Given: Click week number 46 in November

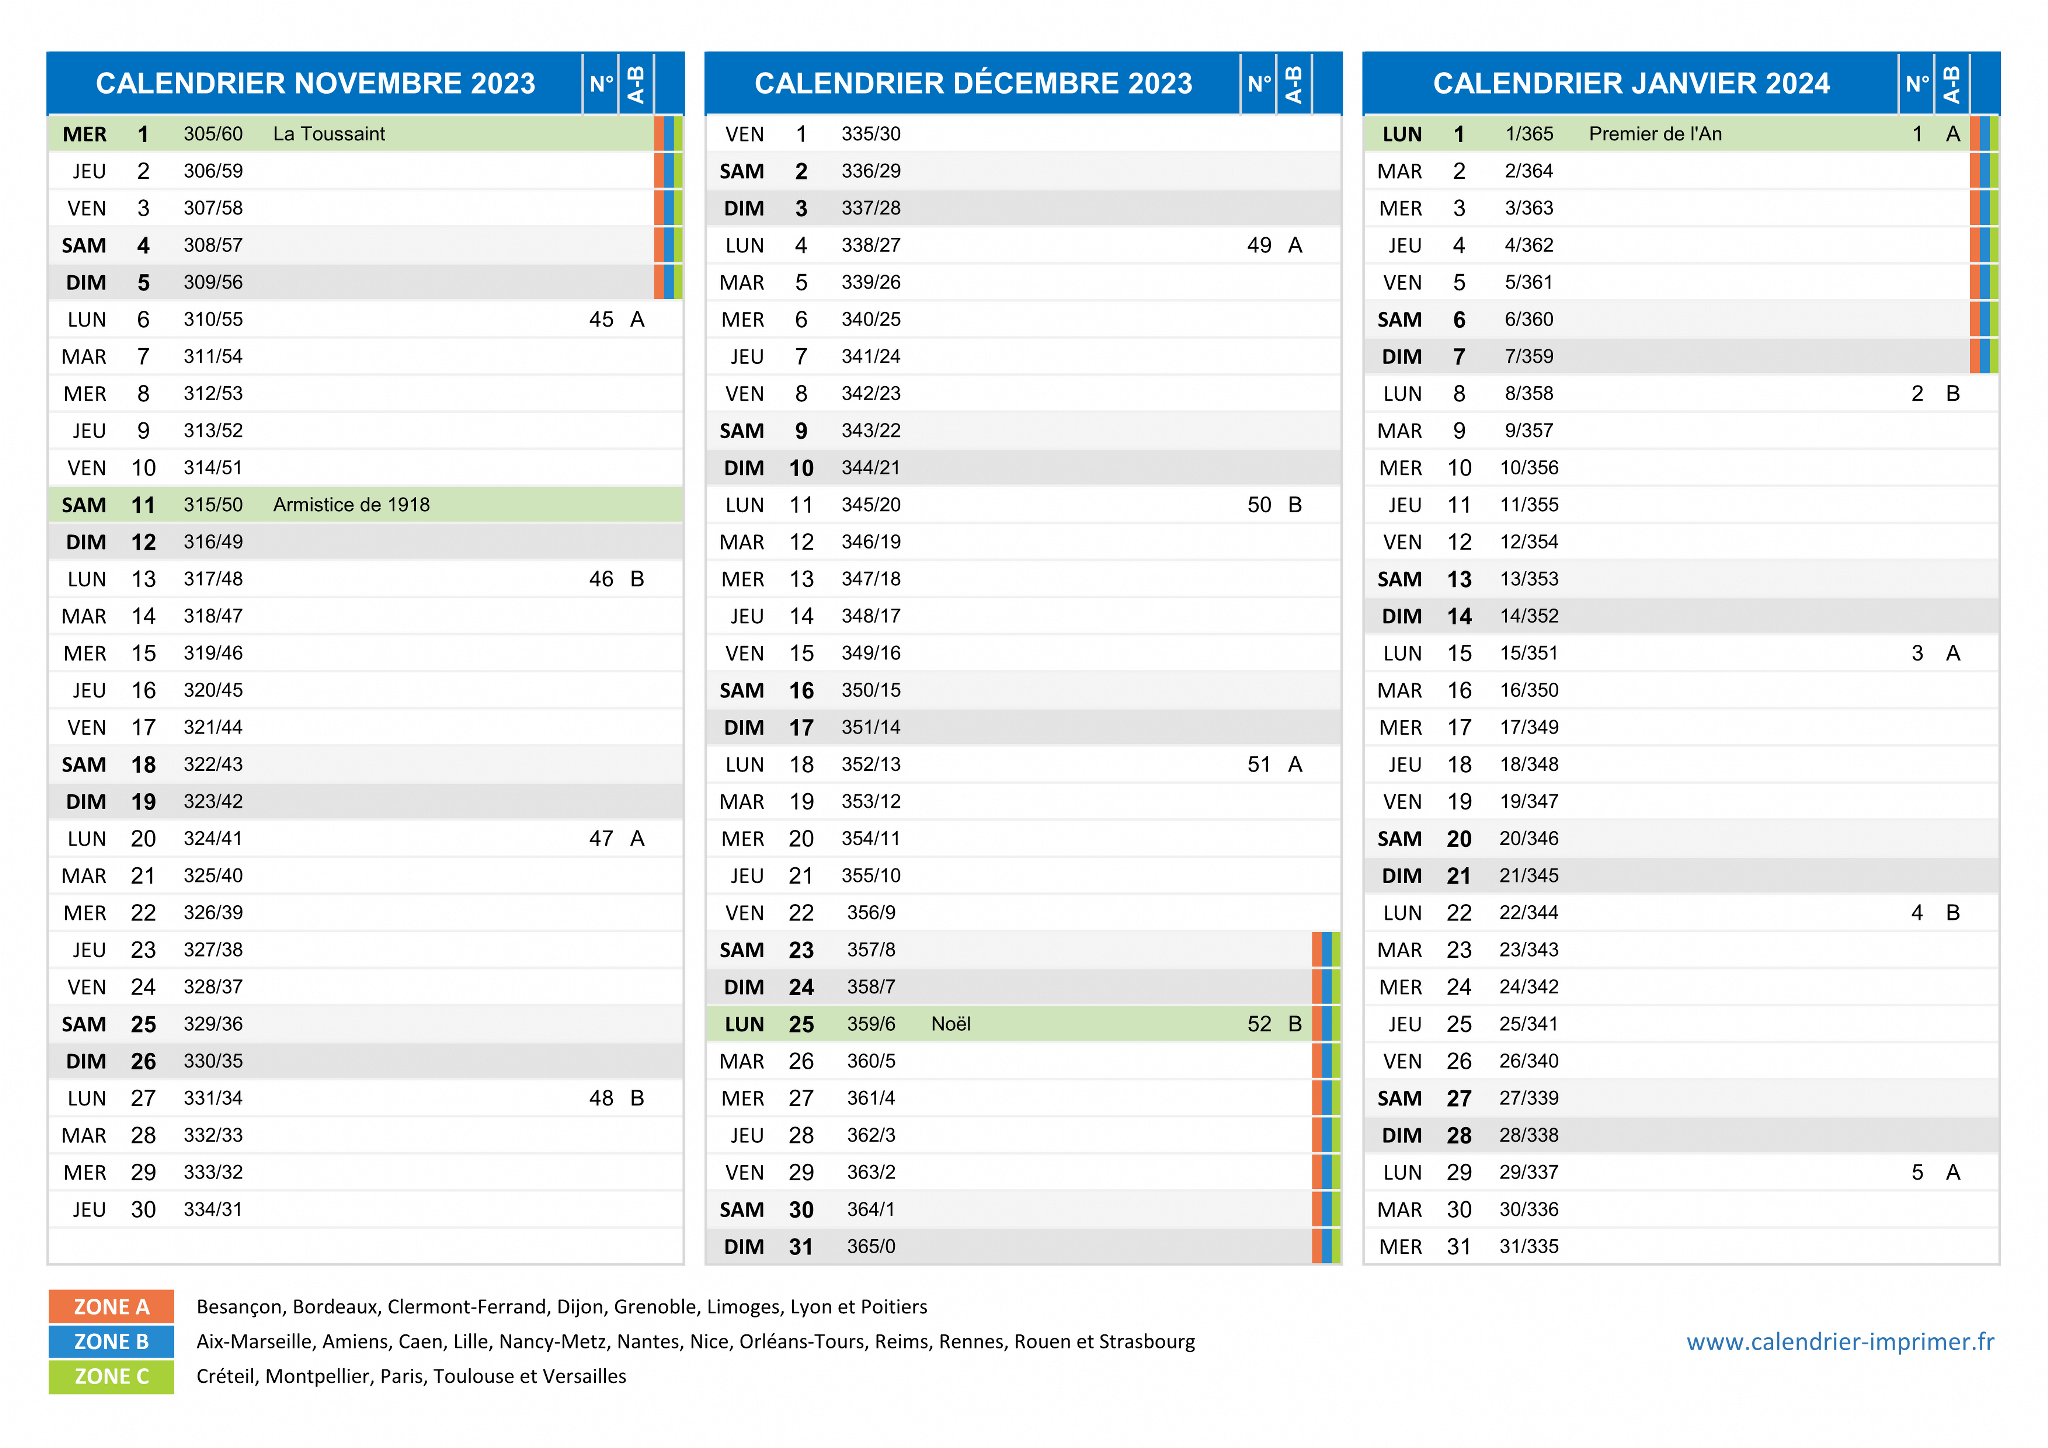Looking at the screenshot, I should [x=601, y=579].
